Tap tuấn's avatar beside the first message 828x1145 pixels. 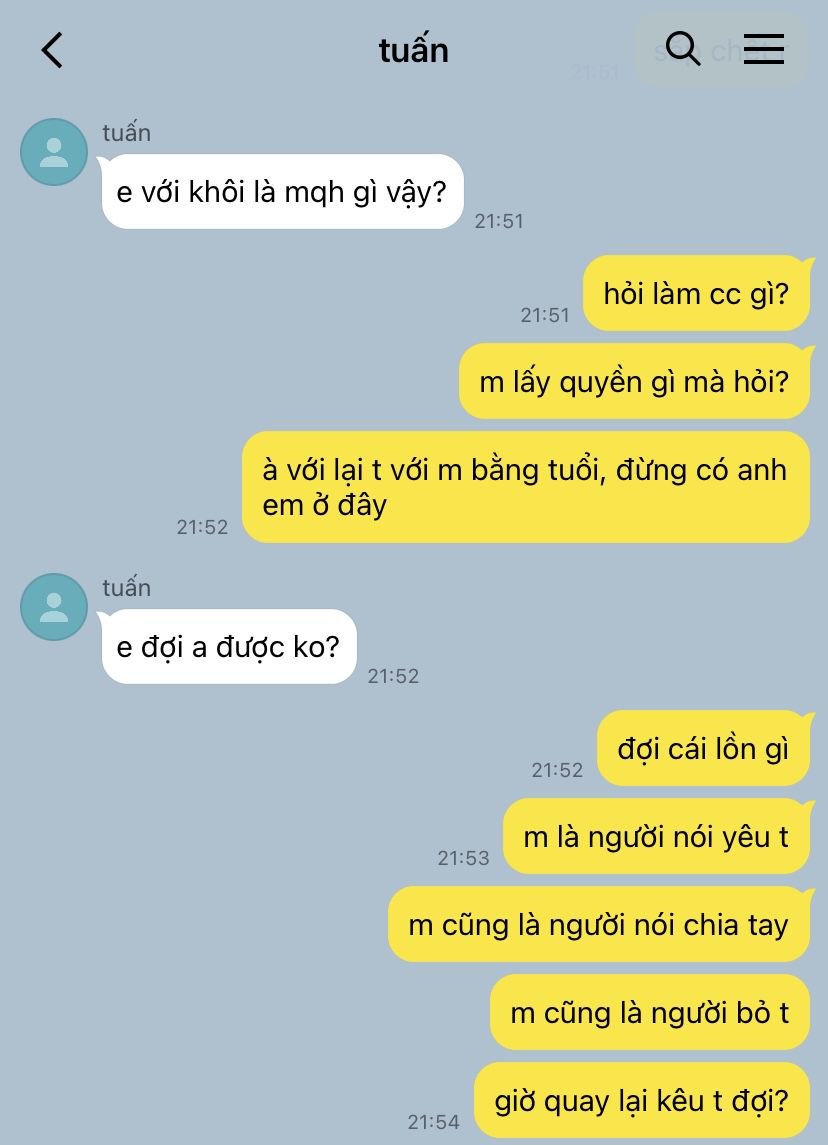pyautogui.click(x=54, y=152)
